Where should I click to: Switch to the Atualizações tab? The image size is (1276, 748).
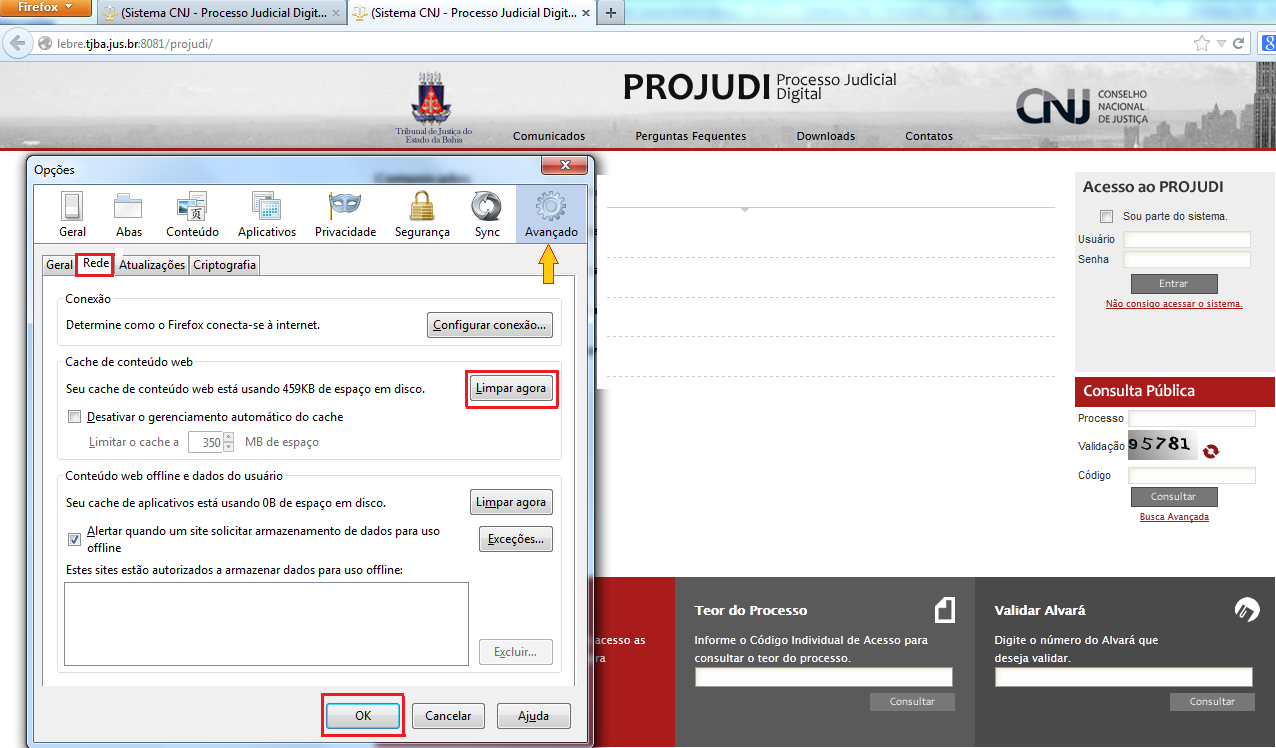152,265
